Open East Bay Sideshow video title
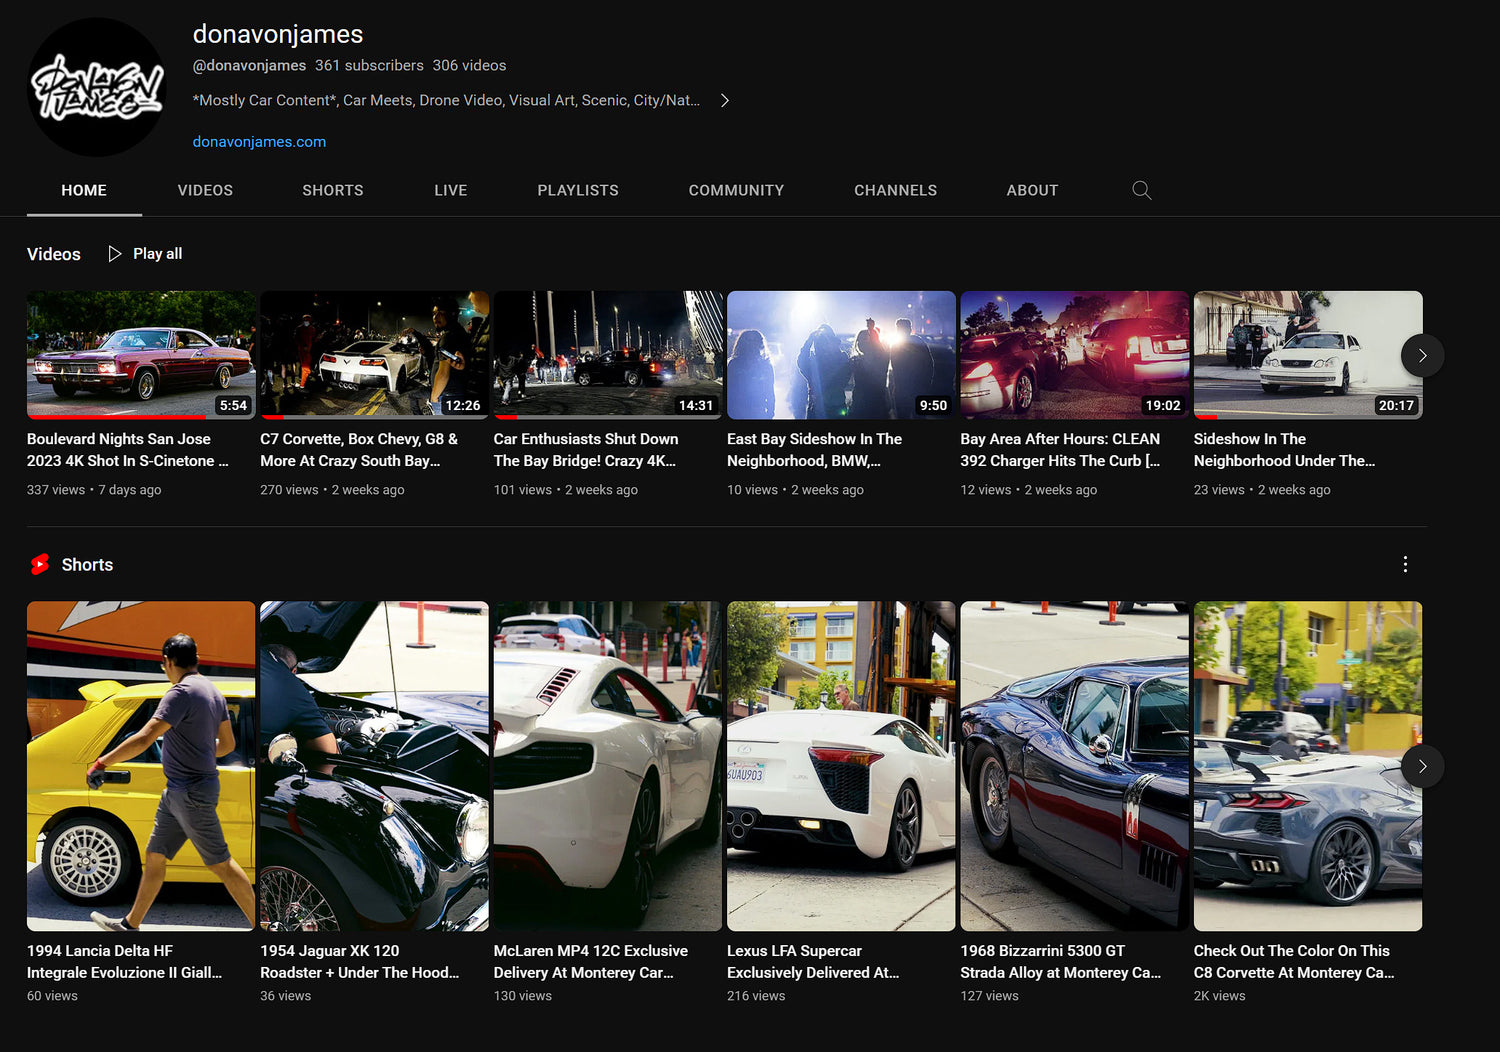This screenshot has width=1500, height=1052. pyautogui.click(x=814, y=450)
